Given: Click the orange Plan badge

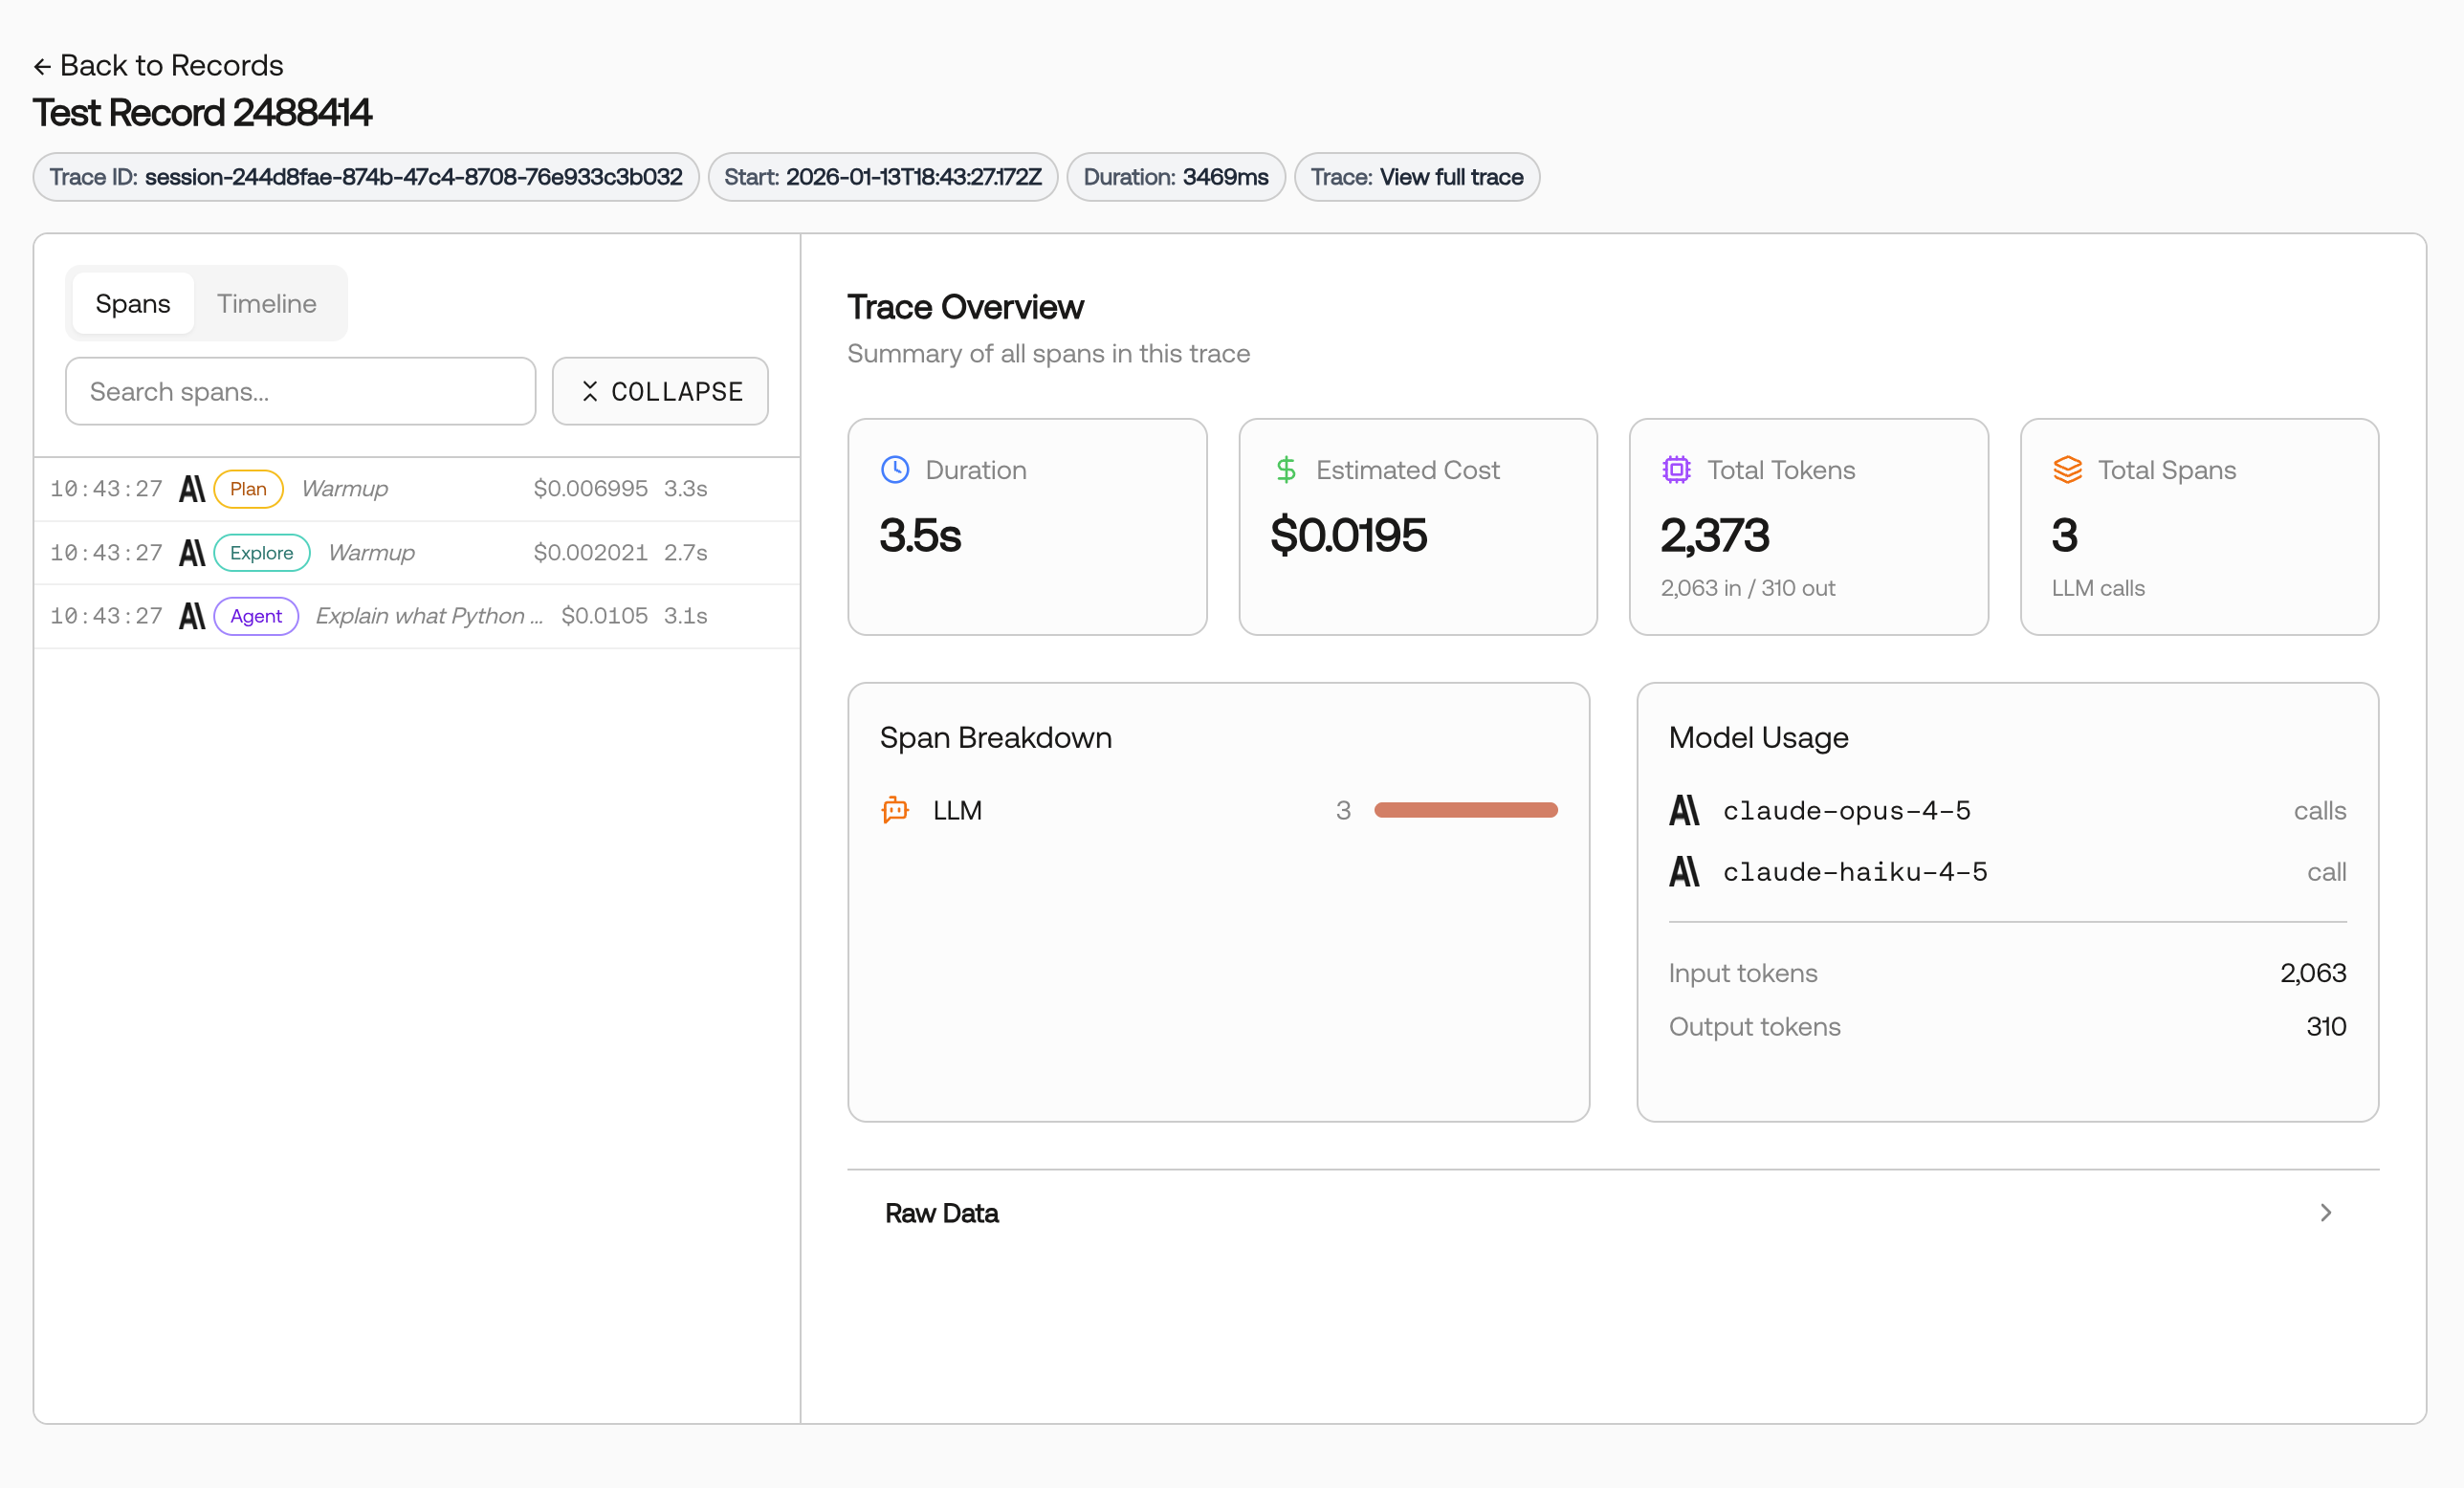Looking at the screenshot, I should click(248, 489).
